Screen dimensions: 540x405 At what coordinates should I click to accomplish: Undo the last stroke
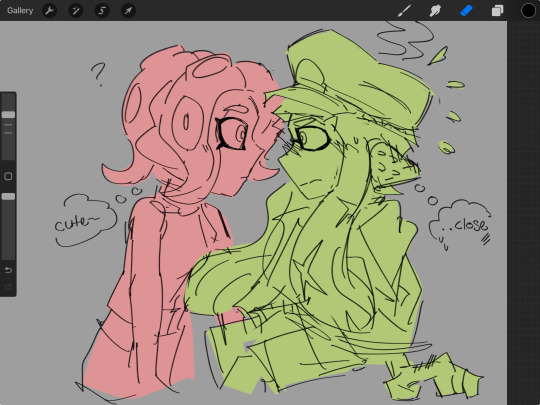8,270
